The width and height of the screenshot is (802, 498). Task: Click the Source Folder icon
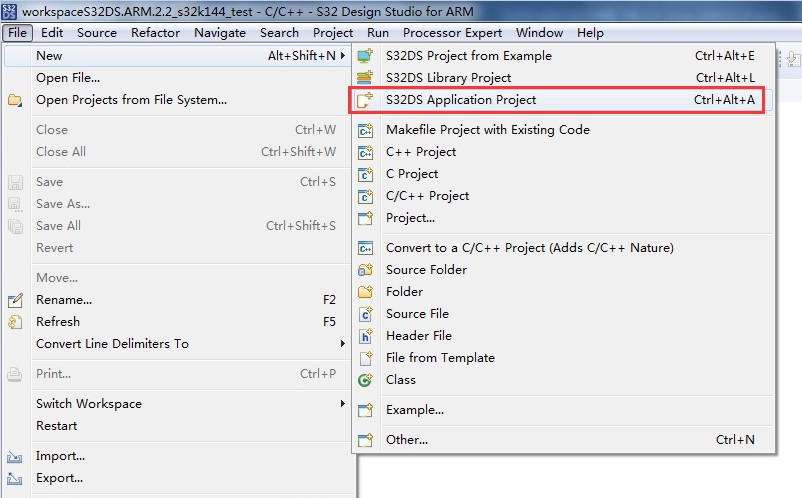click(x=365, y=270)
